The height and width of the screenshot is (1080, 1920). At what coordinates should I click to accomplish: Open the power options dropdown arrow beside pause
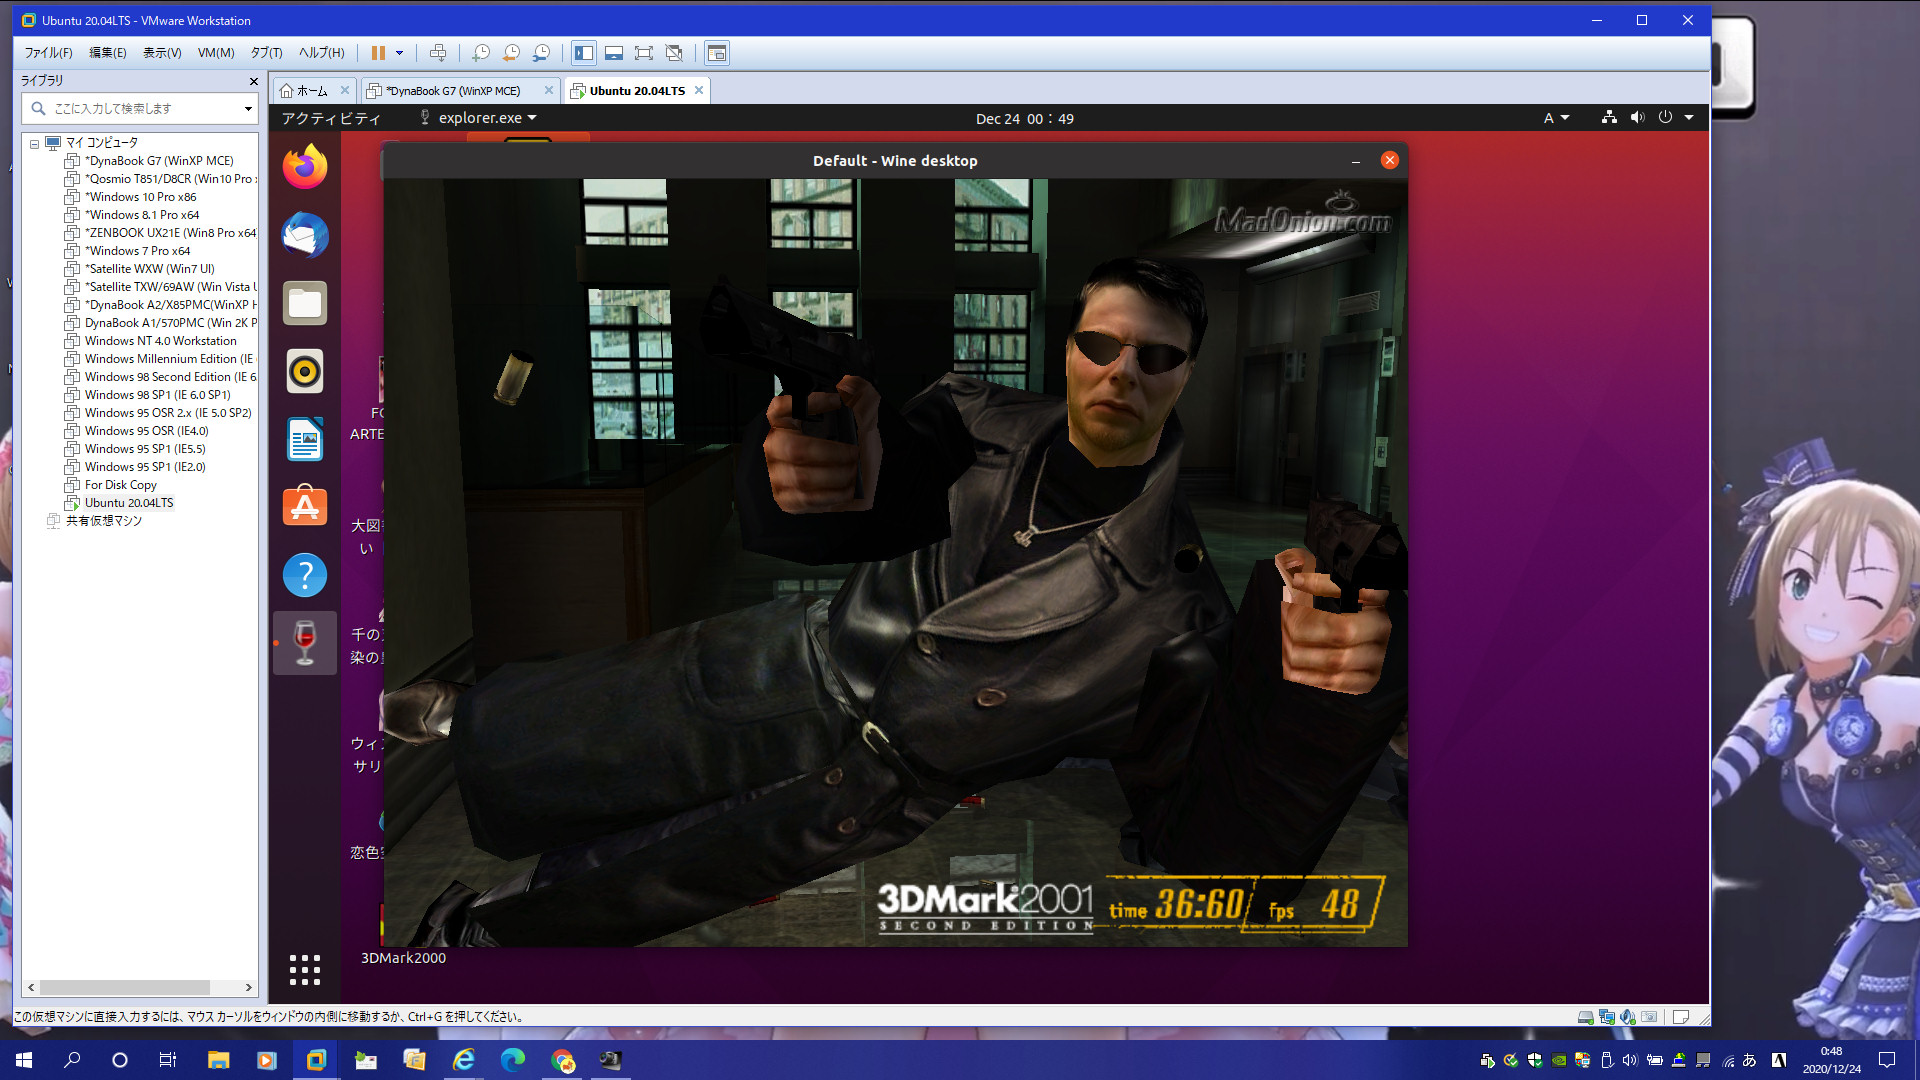tap(400, 53)
